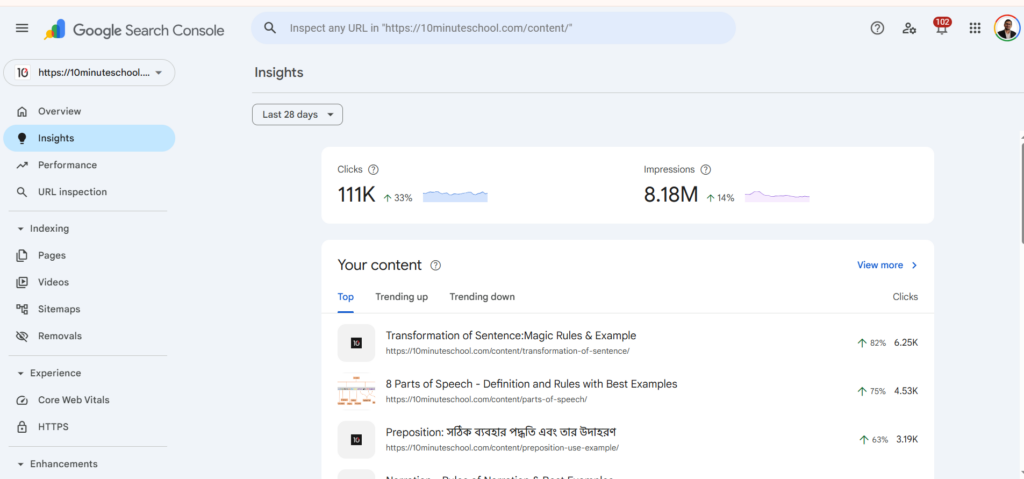The height and width of the screenshot is (479, 1024).
Task: Switch to the Trending up tab
Action: (402, 297)
